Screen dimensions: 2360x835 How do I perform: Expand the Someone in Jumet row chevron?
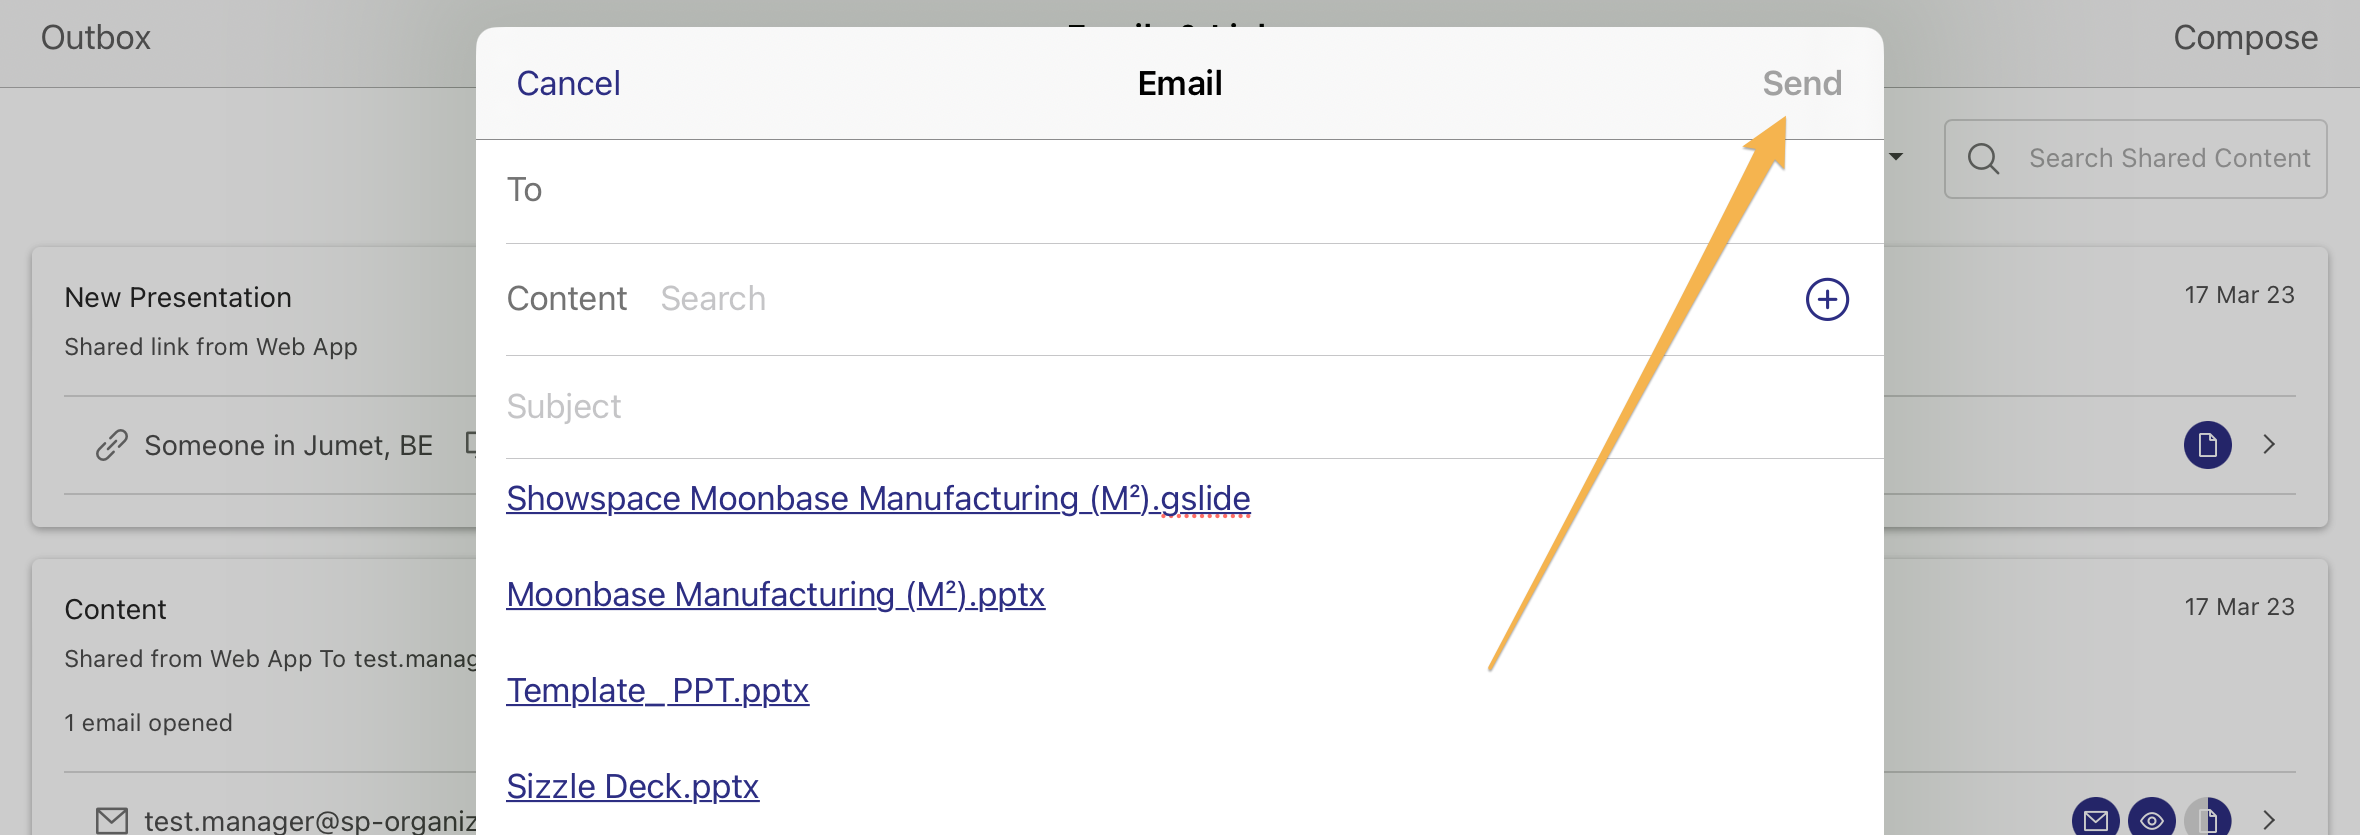tap(2269, 444)
